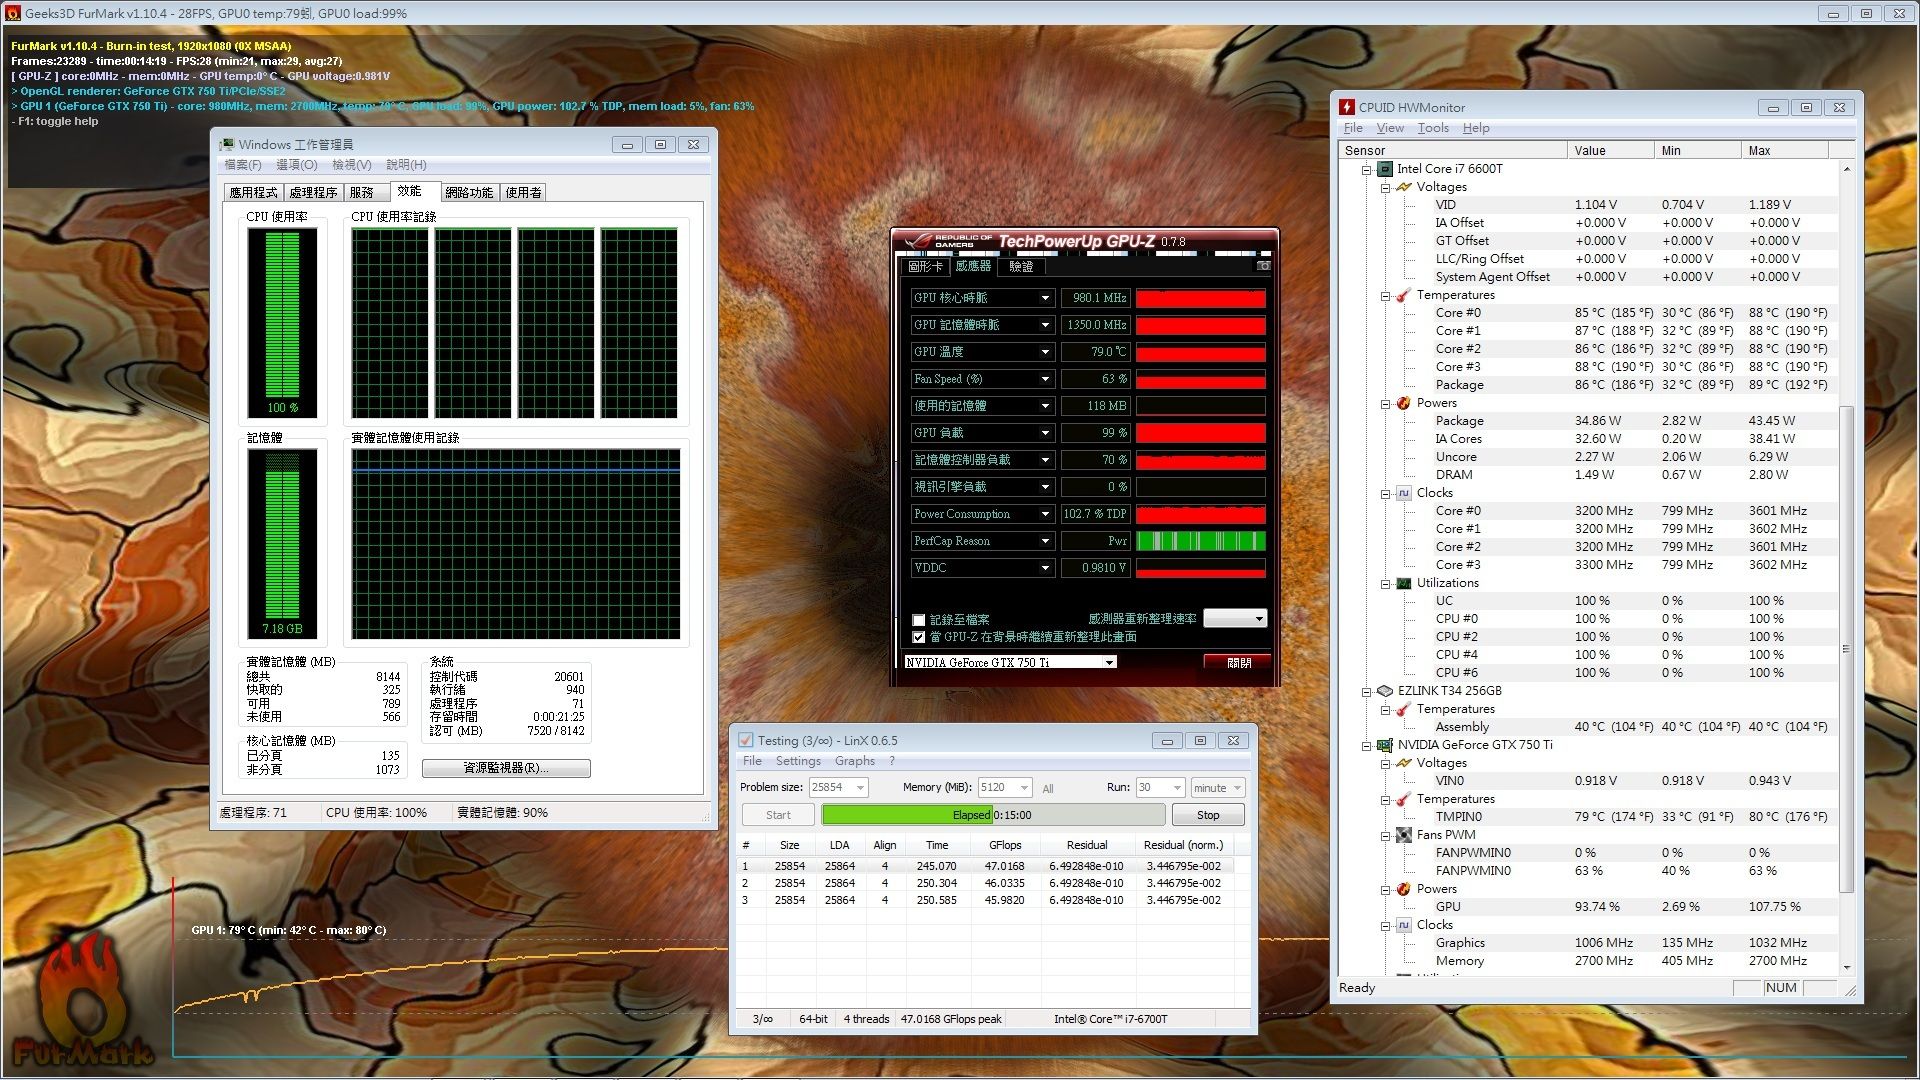Screen dimensions: 1920x1080
Task: Open Power Consumption sensor dropdown
Action: click(1045, 514)
